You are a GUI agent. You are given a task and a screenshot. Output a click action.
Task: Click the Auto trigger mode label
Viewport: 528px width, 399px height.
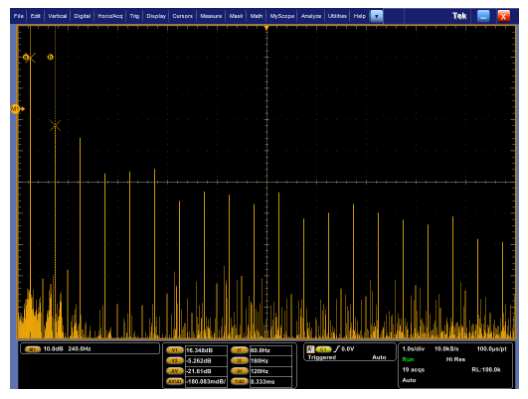(379, 357)
